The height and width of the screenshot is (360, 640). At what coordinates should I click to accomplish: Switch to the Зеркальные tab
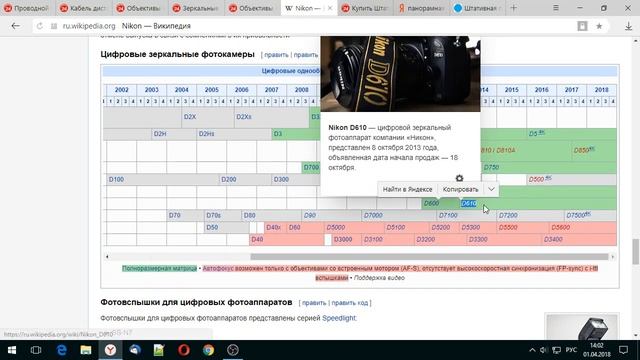[x=196, y=8]
